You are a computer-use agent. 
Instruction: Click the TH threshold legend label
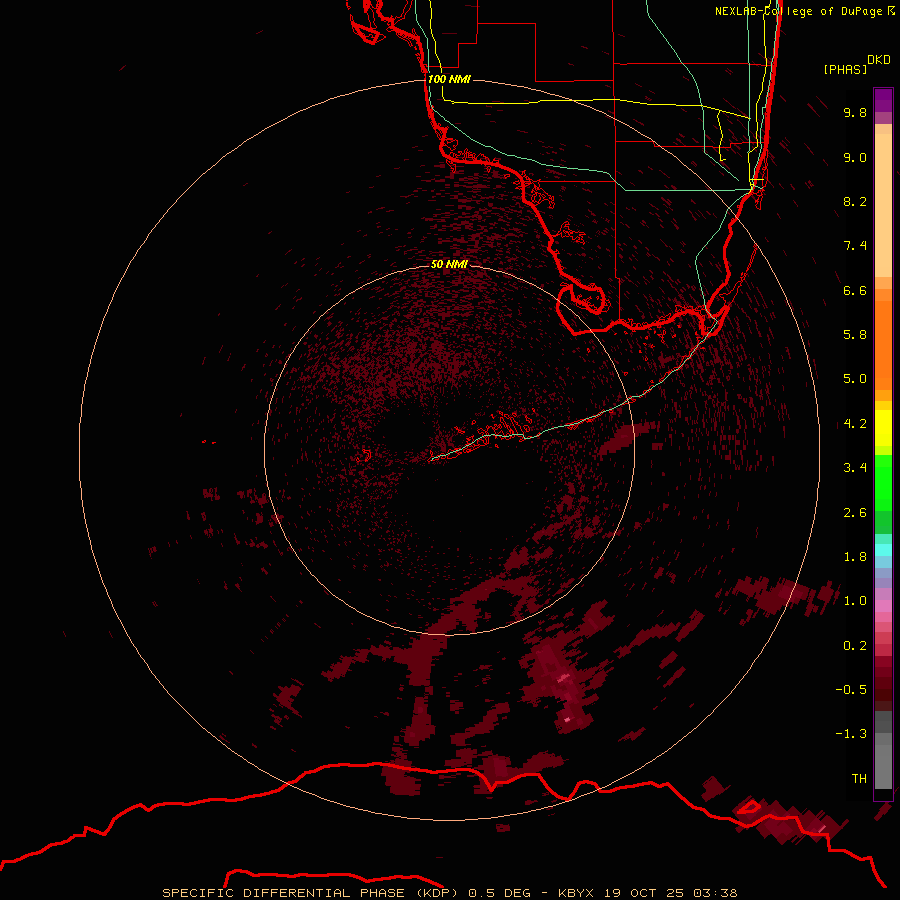(859, 779)
